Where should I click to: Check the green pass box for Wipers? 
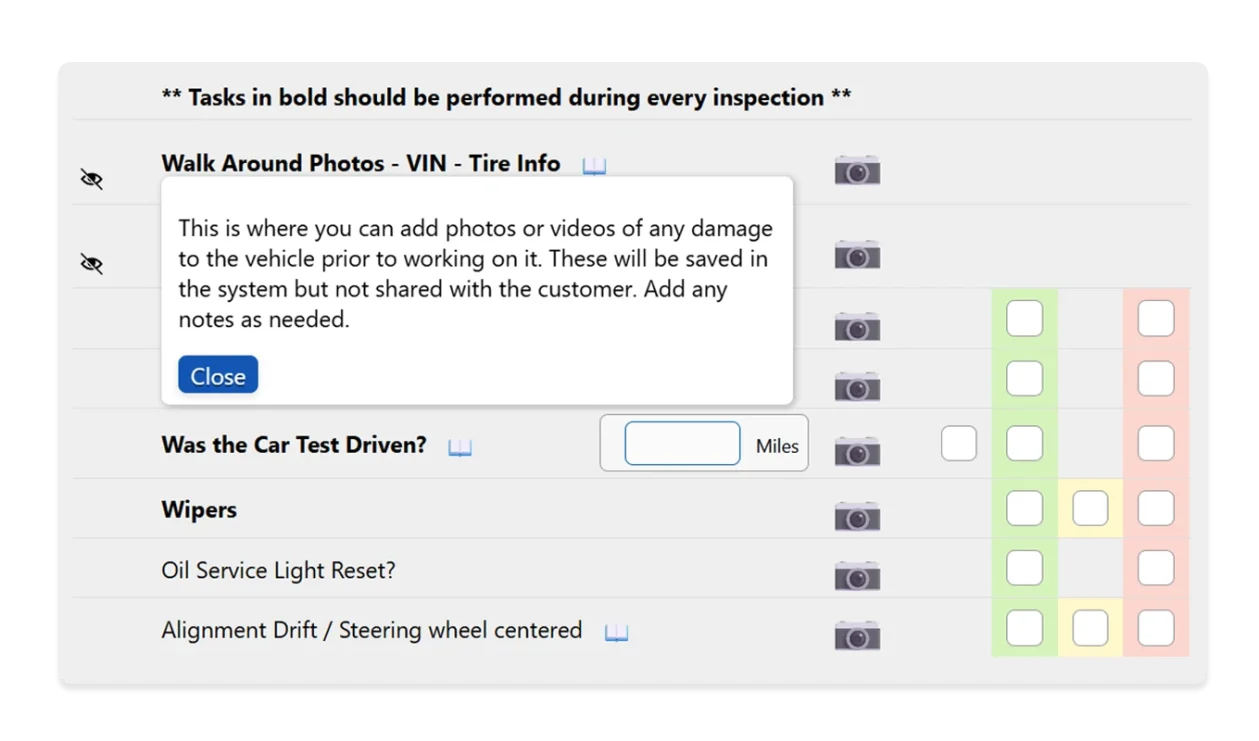[1023, 507]
